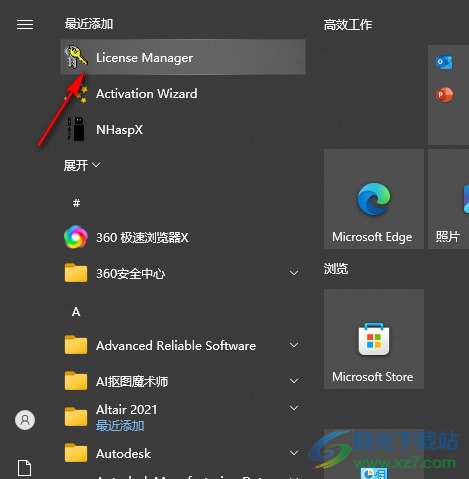Open the License Manager entry

pyautogui.click(x=183, y=57)
